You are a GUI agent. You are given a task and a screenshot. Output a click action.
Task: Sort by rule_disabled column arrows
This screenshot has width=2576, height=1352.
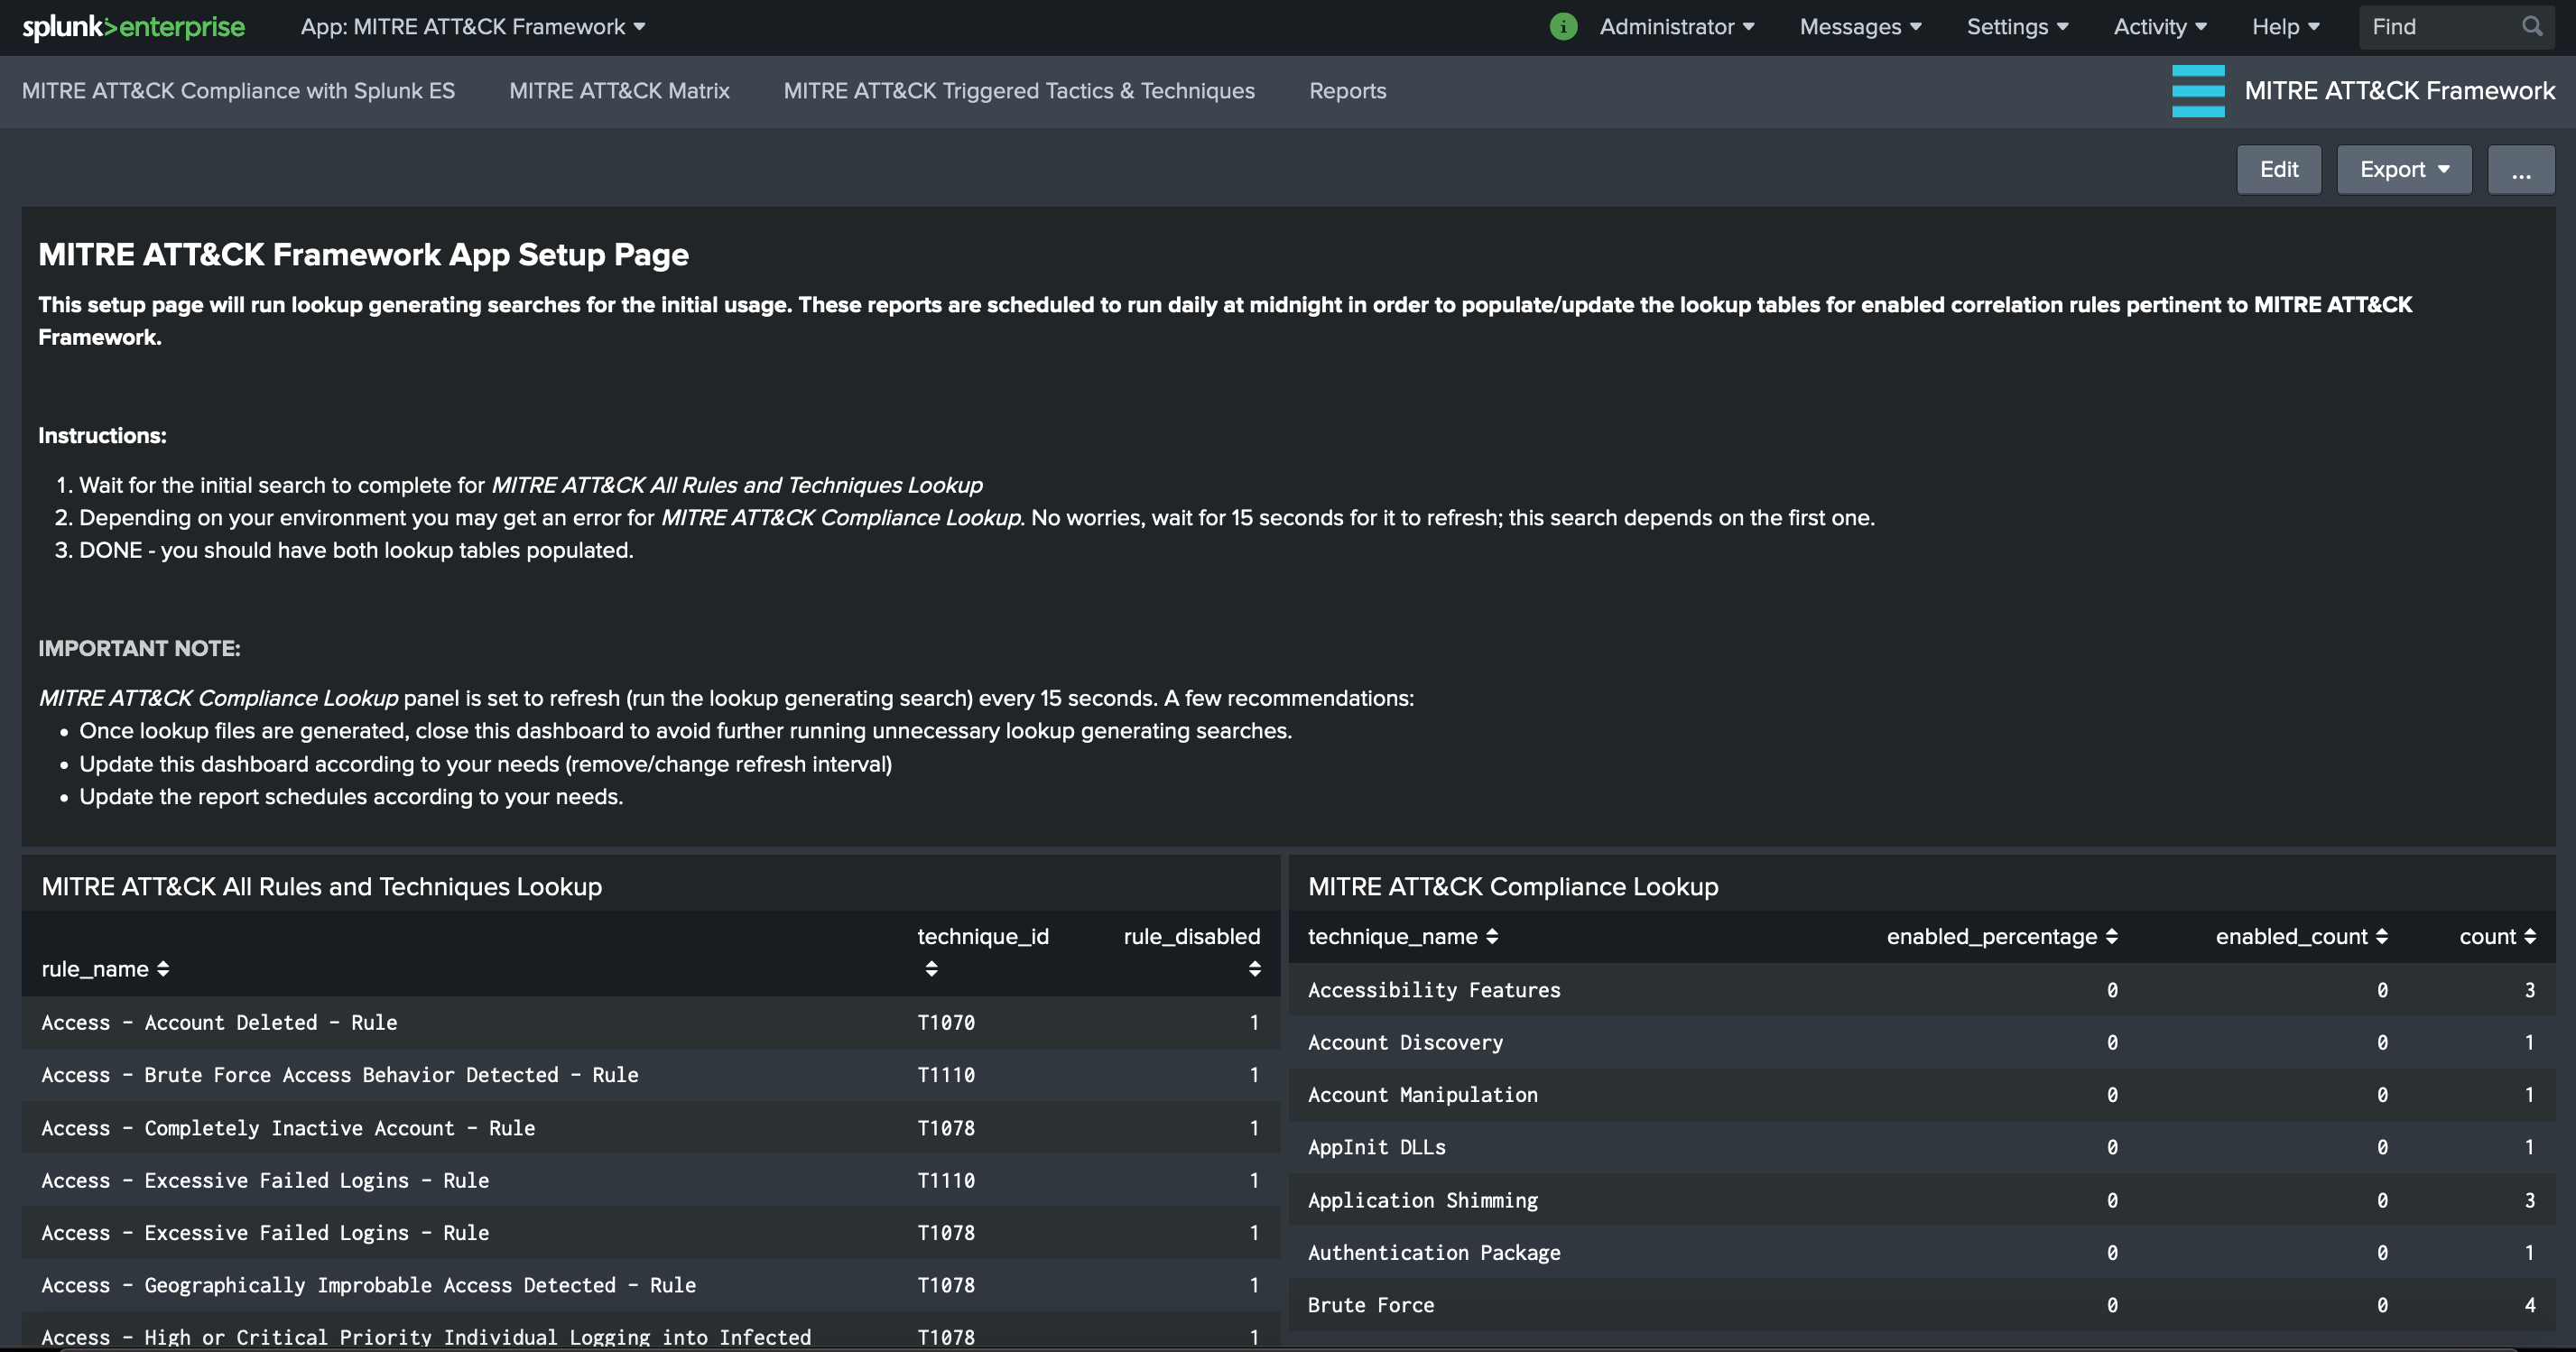point(1254,969)
